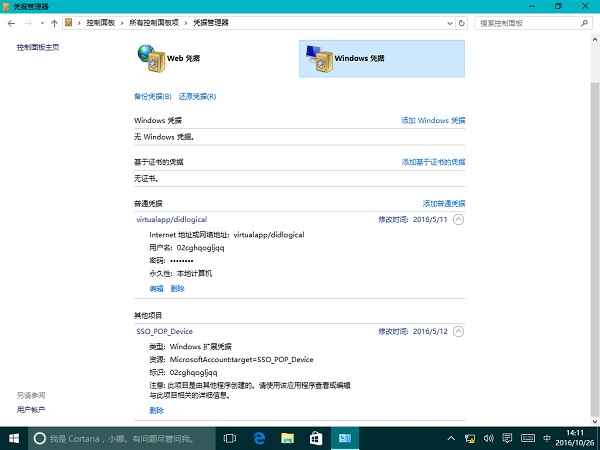The image size is (600, 450).
Task: Refresh the page with the refresh icon
Action: tap(462, 23)
